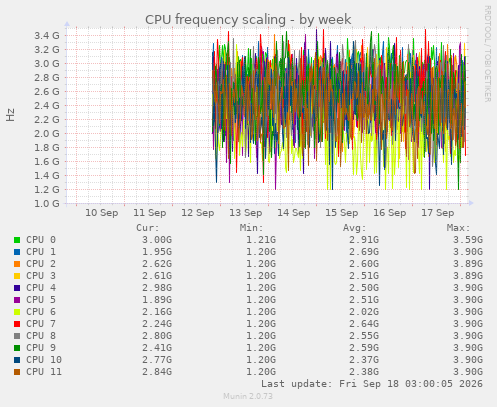Click CPU 0 current value 3.00G

(x=157, y=240)
